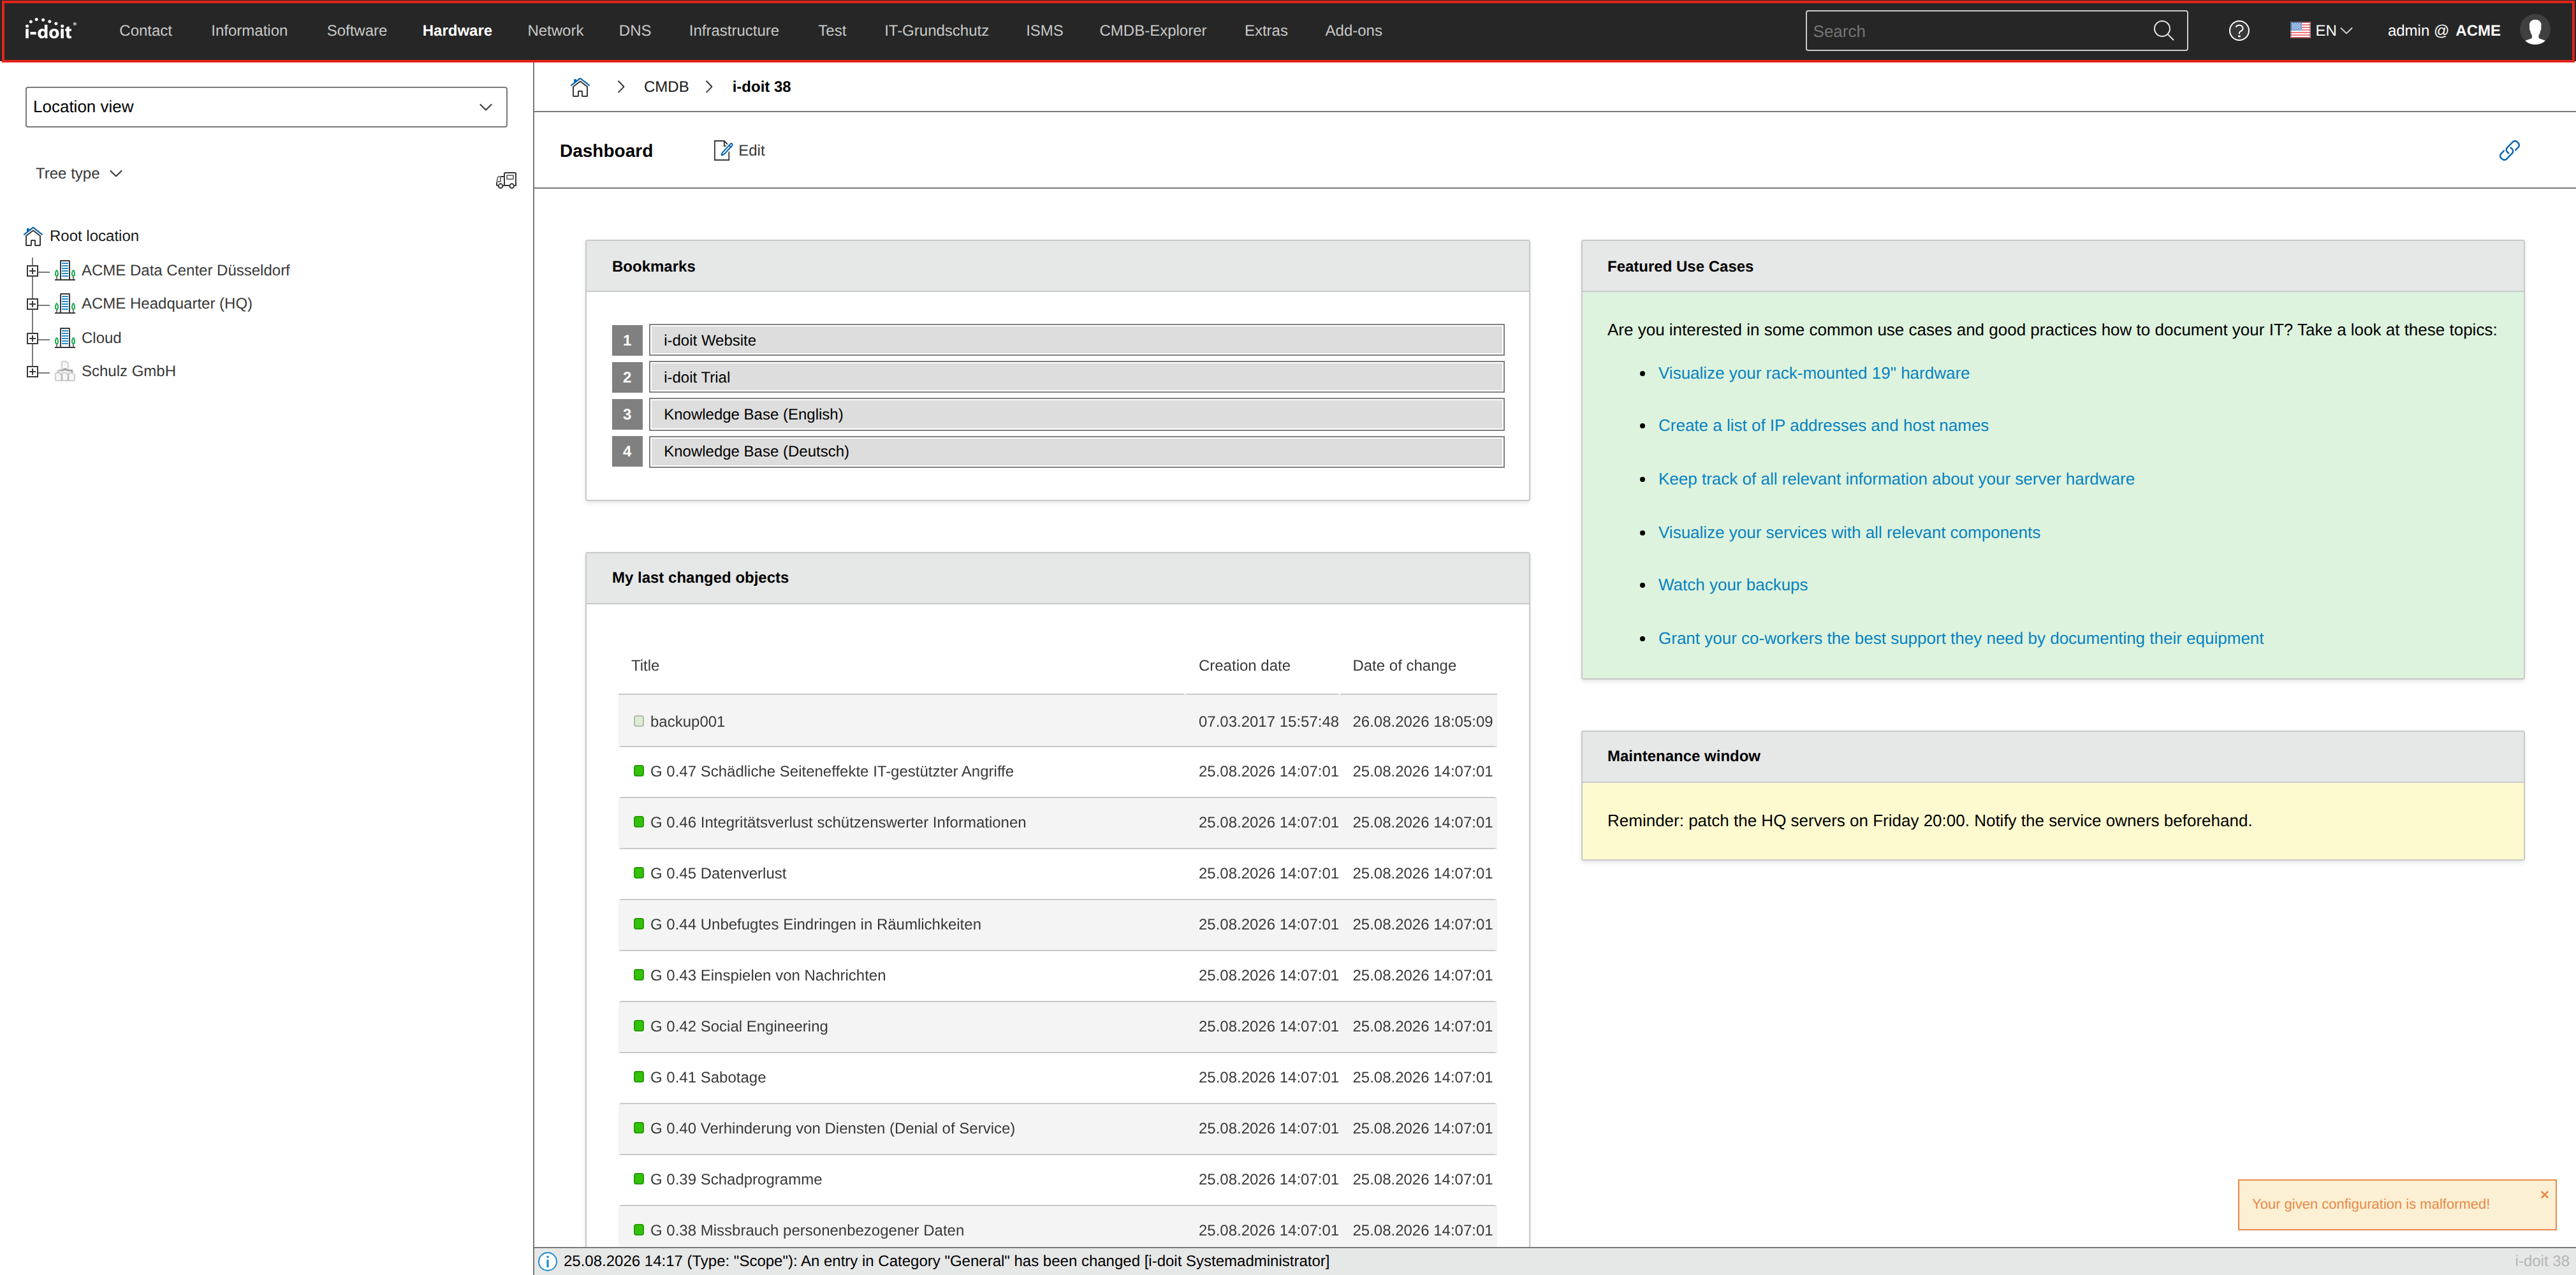The height and width of the screenshot is (1275, 2576).
Task: Click the Root location house icon
Action: pos(33,236)
